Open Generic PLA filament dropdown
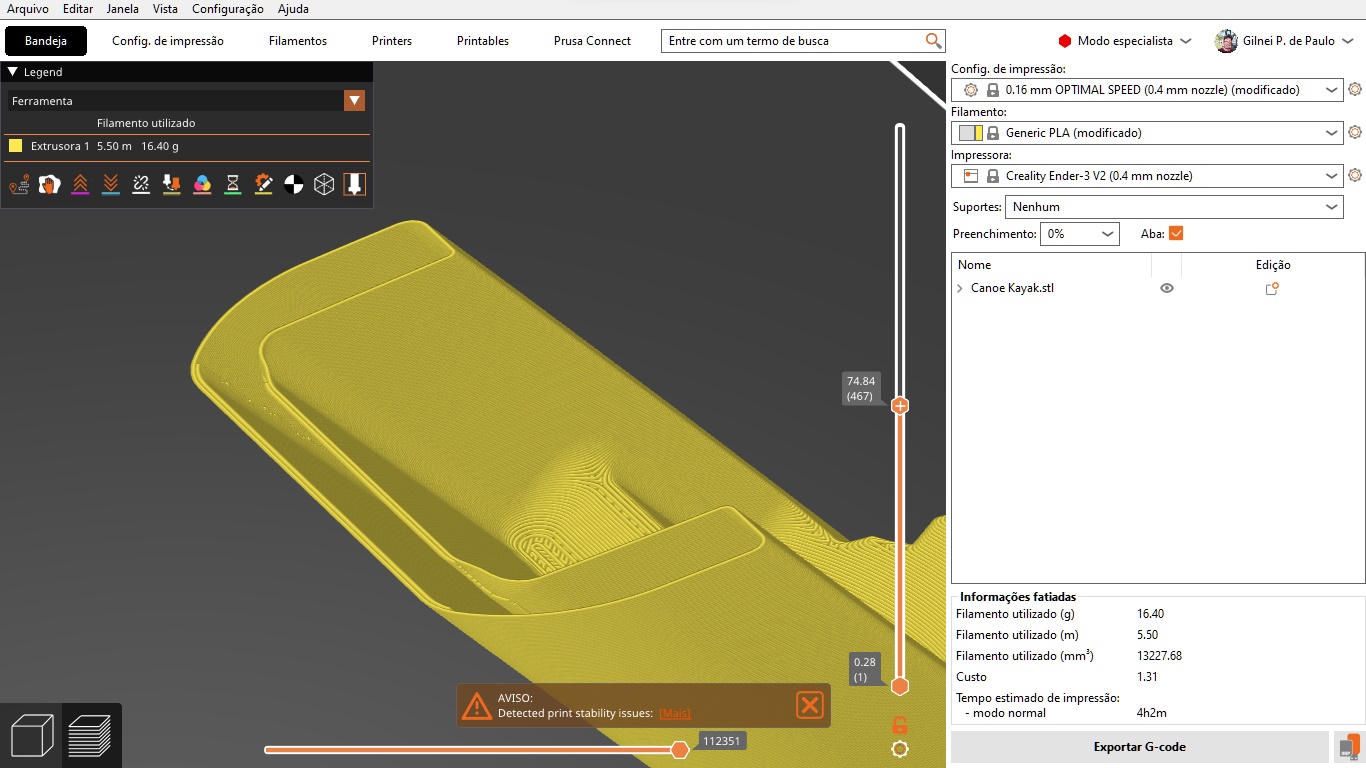The width and height of the screenshot is (1366, 768). click(x=1146, y=133)
